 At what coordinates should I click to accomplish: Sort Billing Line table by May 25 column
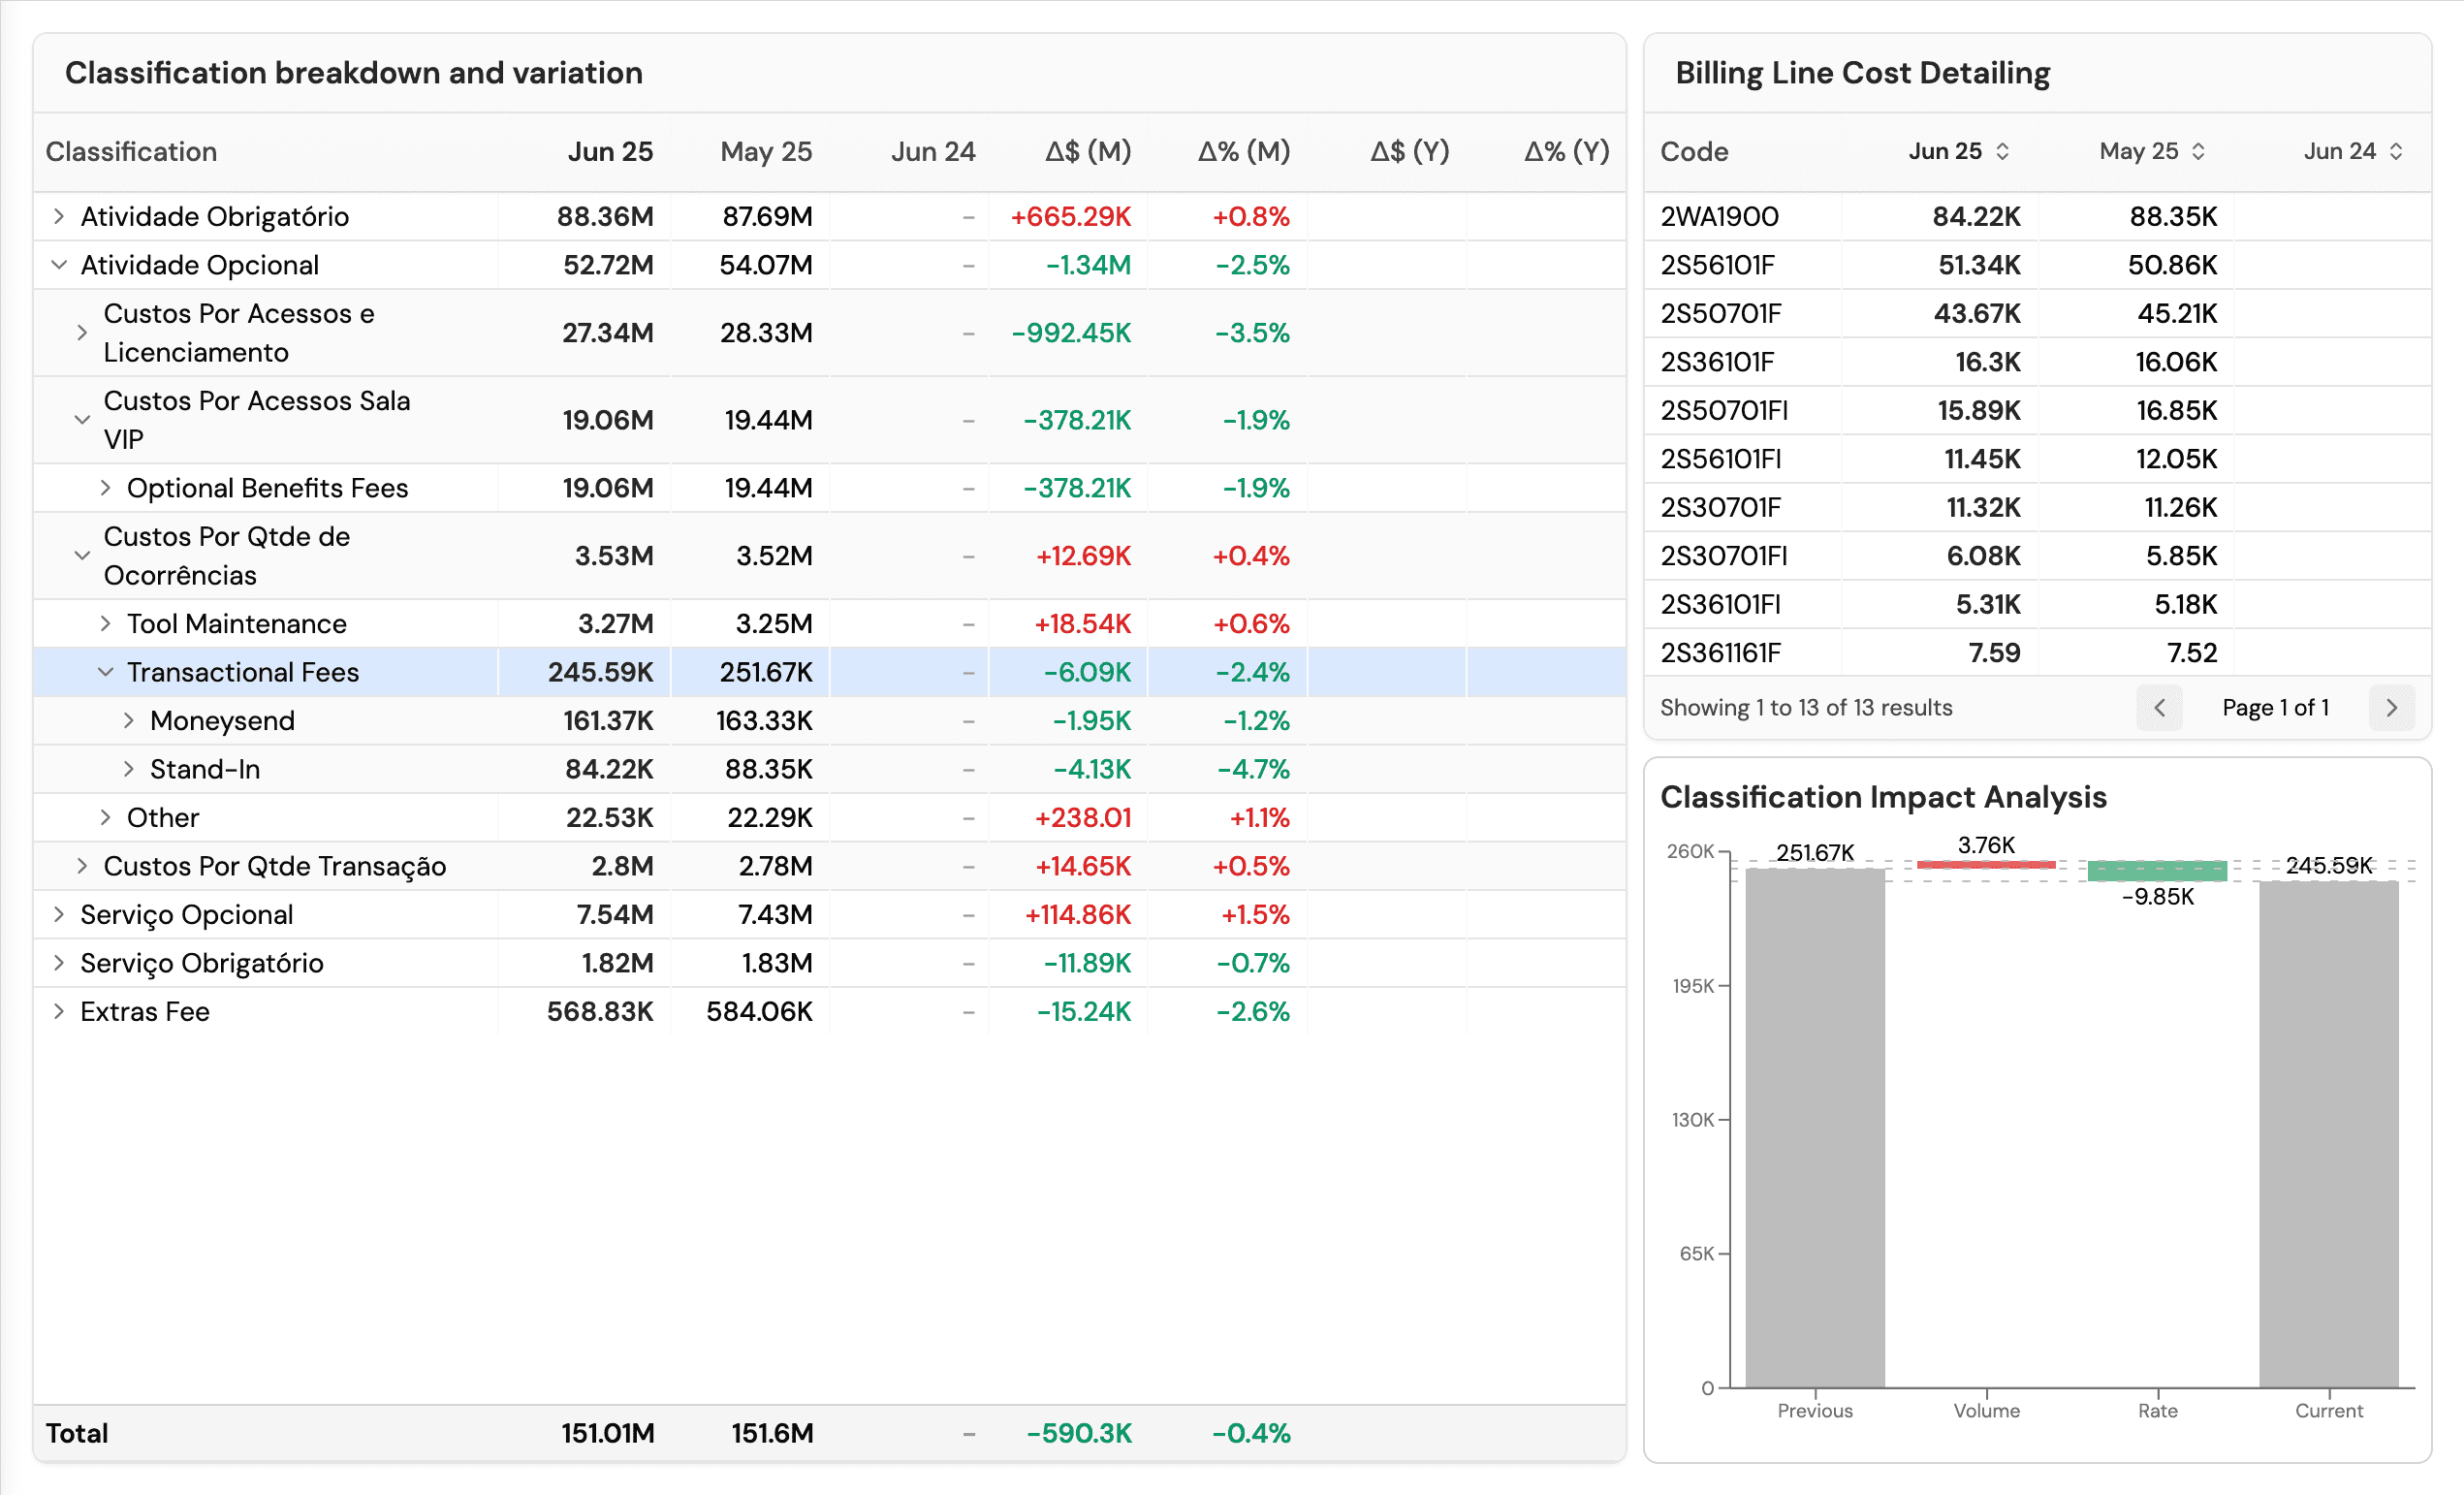coord(2197,151)
